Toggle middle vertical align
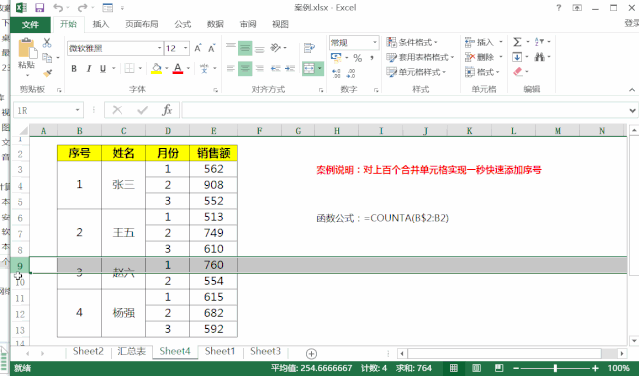 click(245, 48)
